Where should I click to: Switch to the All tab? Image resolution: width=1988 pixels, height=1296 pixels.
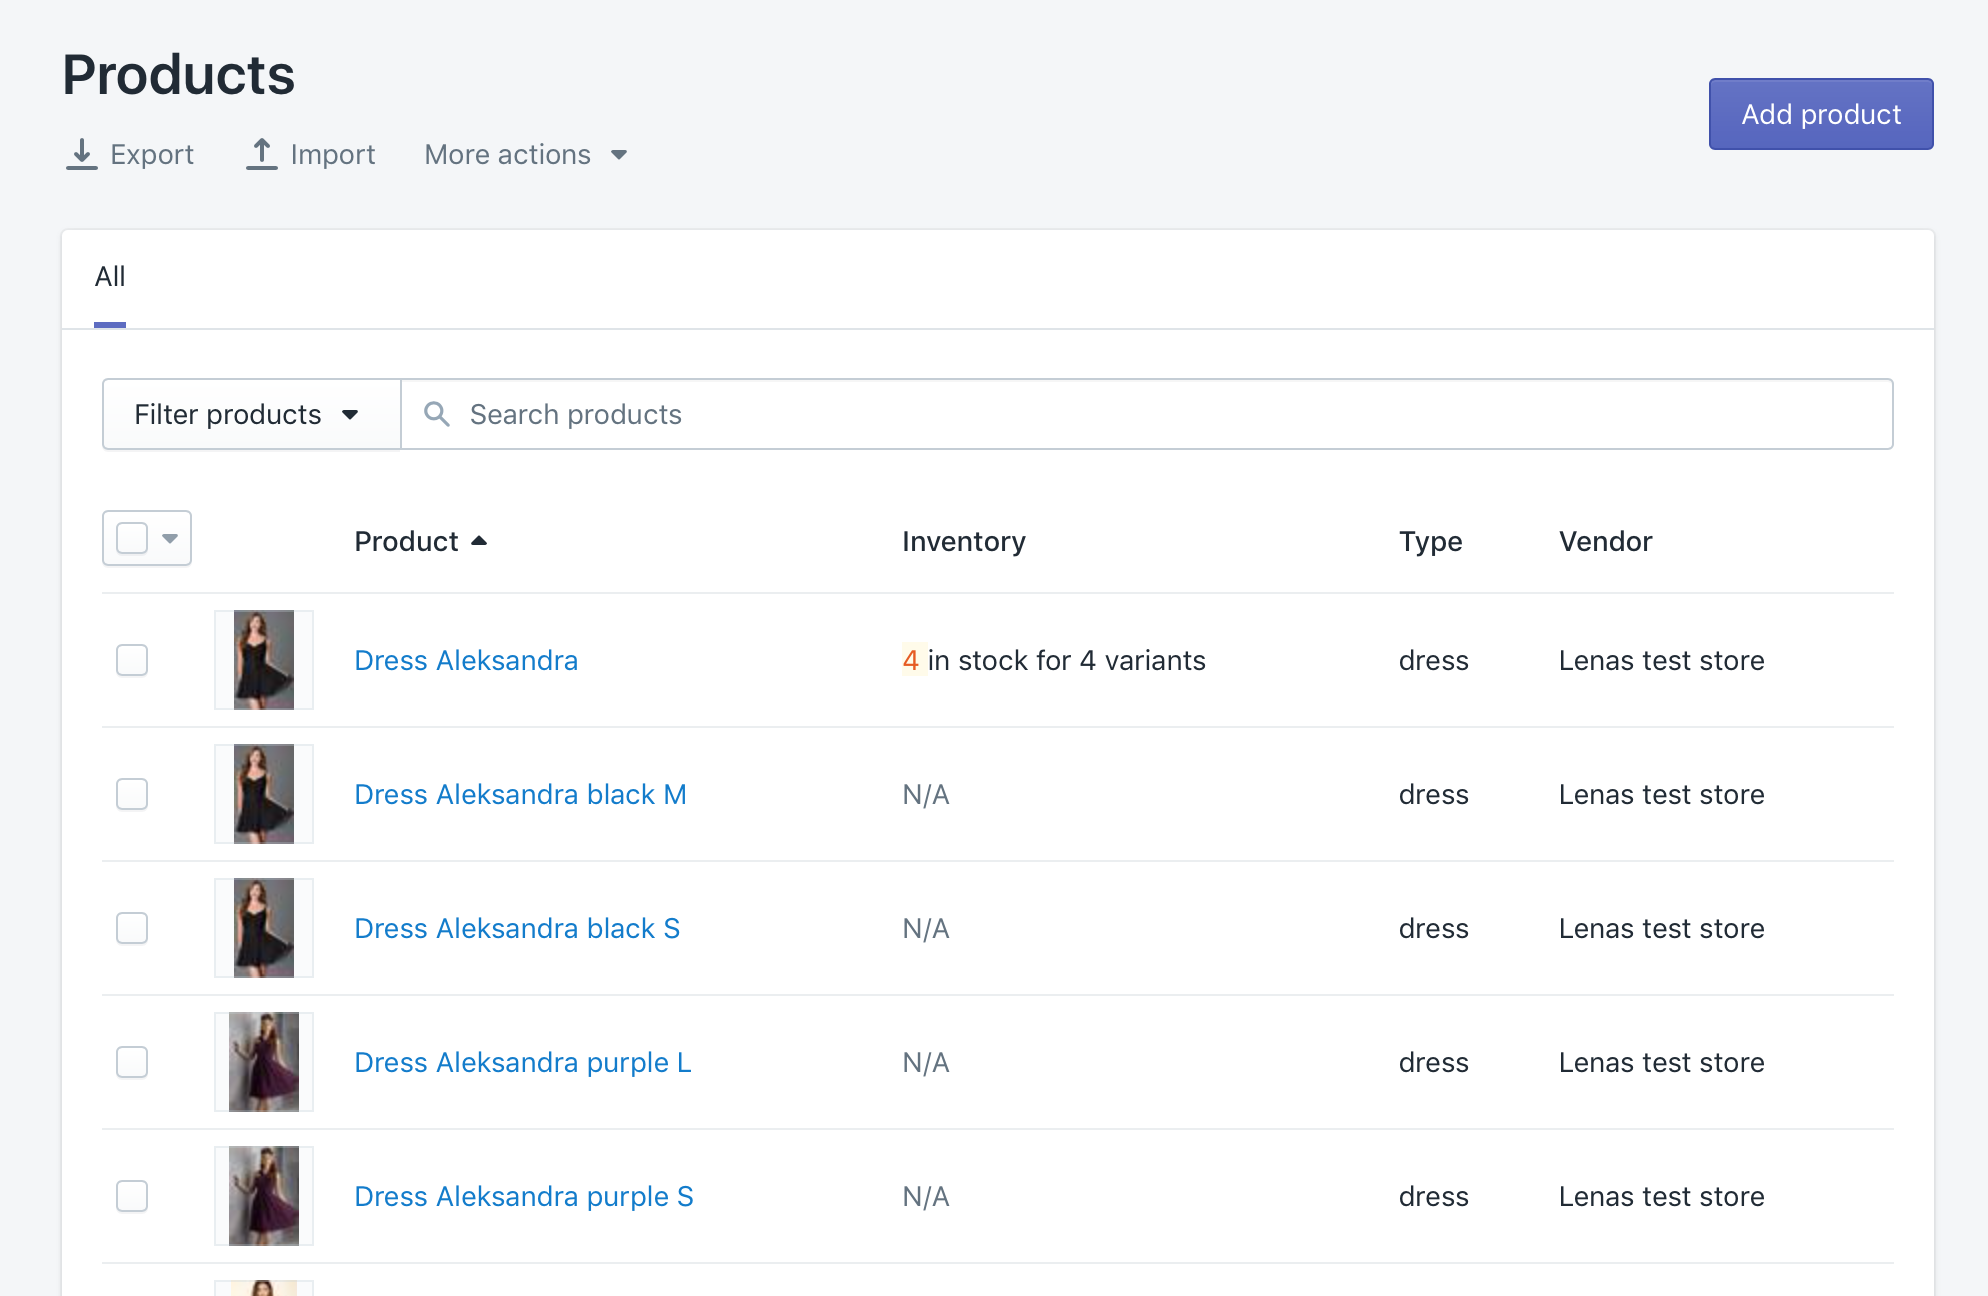pyautogui.click(x=110, y=277)
